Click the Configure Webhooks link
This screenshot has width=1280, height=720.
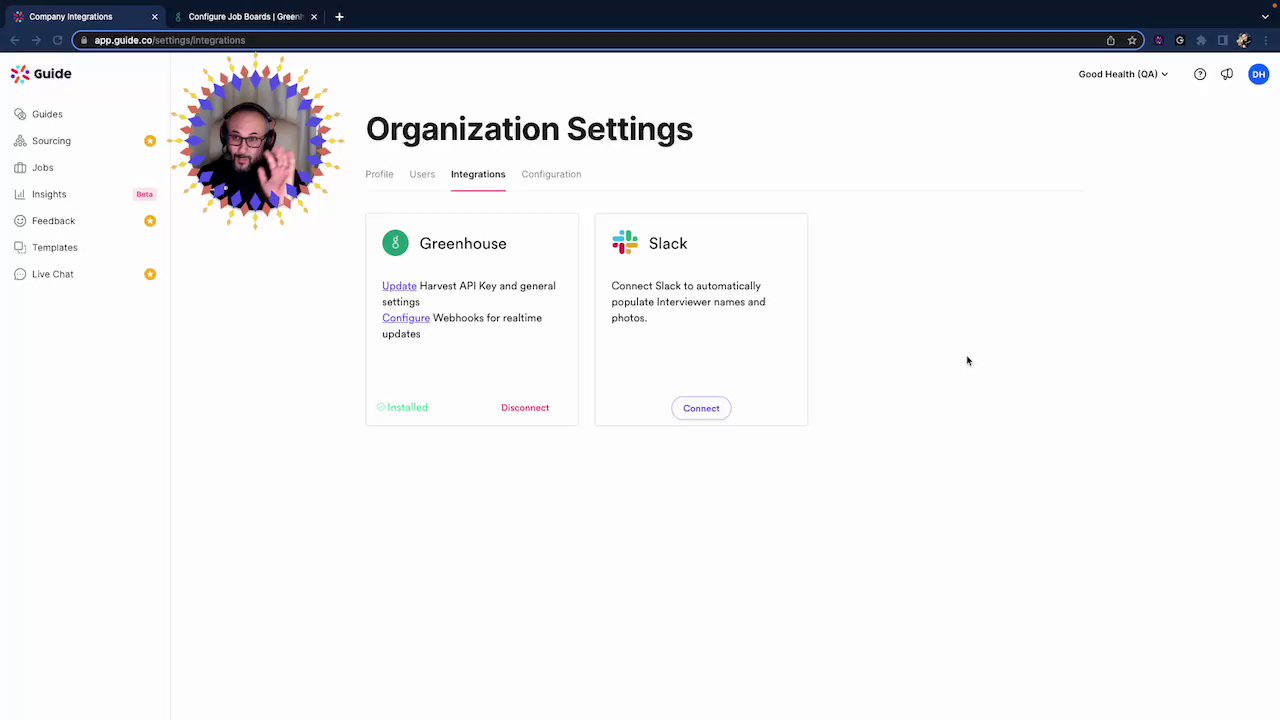[406, 318]
